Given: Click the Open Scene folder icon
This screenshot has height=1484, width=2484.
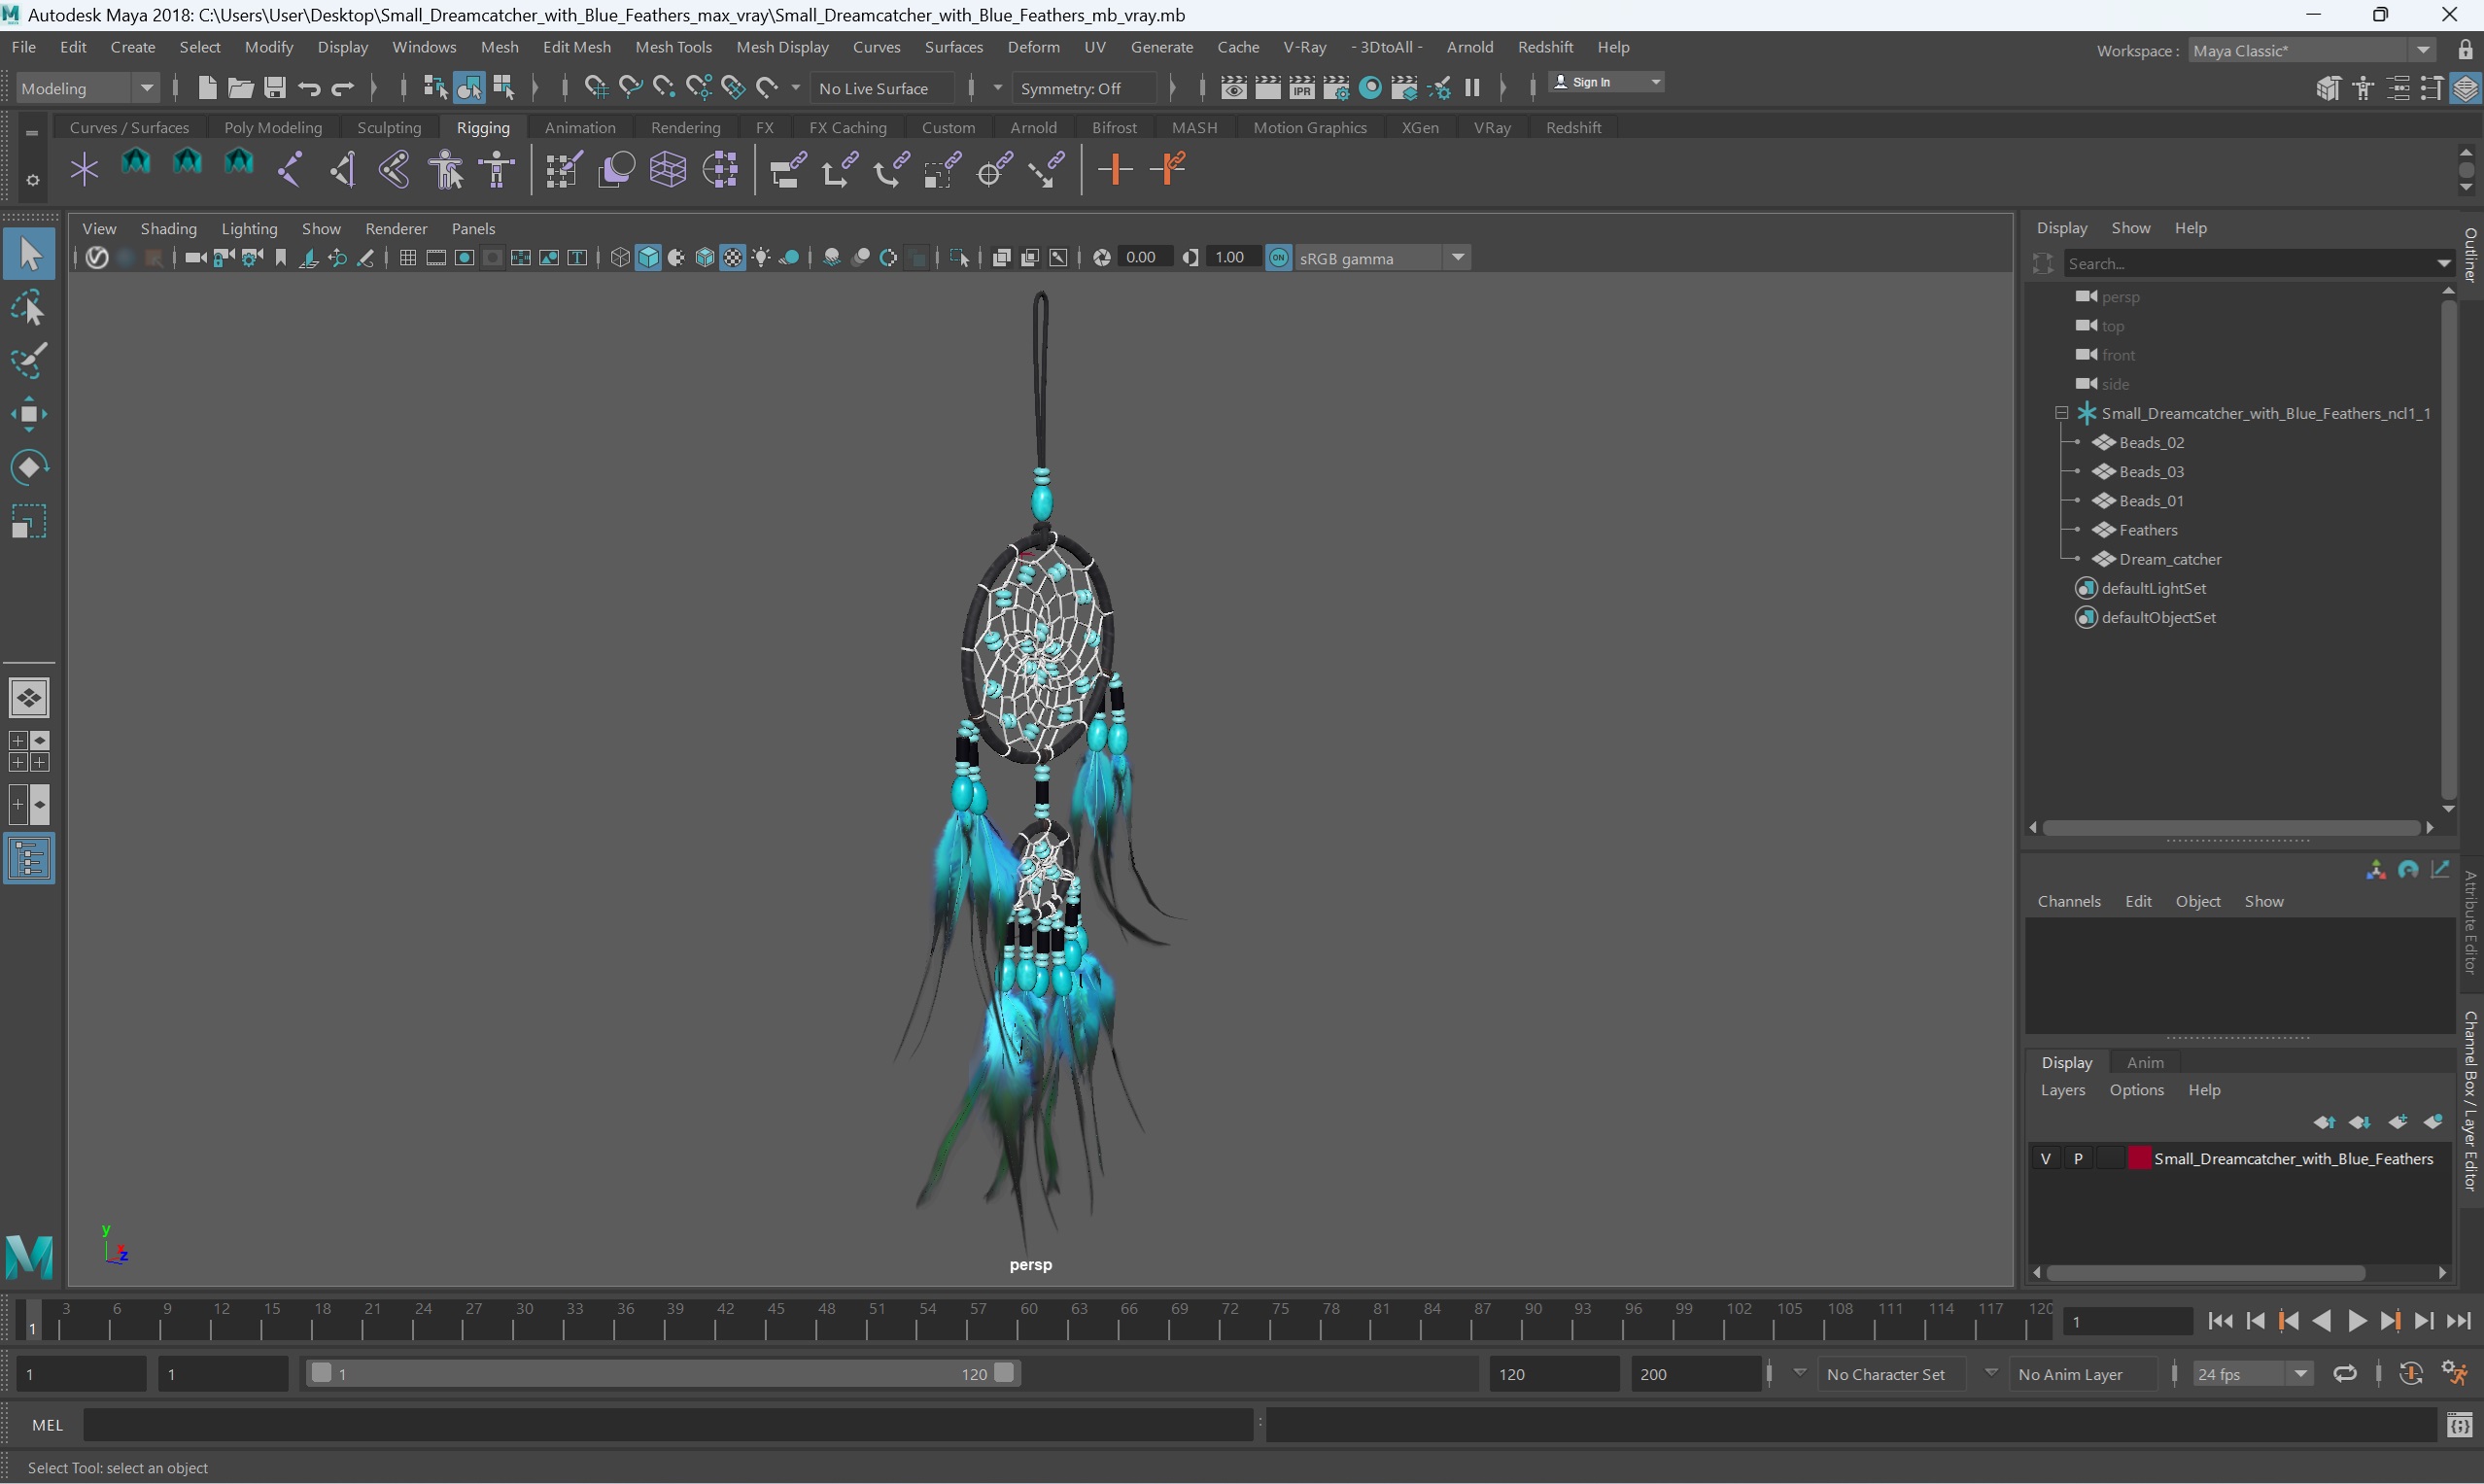Looking at the screenshot, I should tap(240, 88).
